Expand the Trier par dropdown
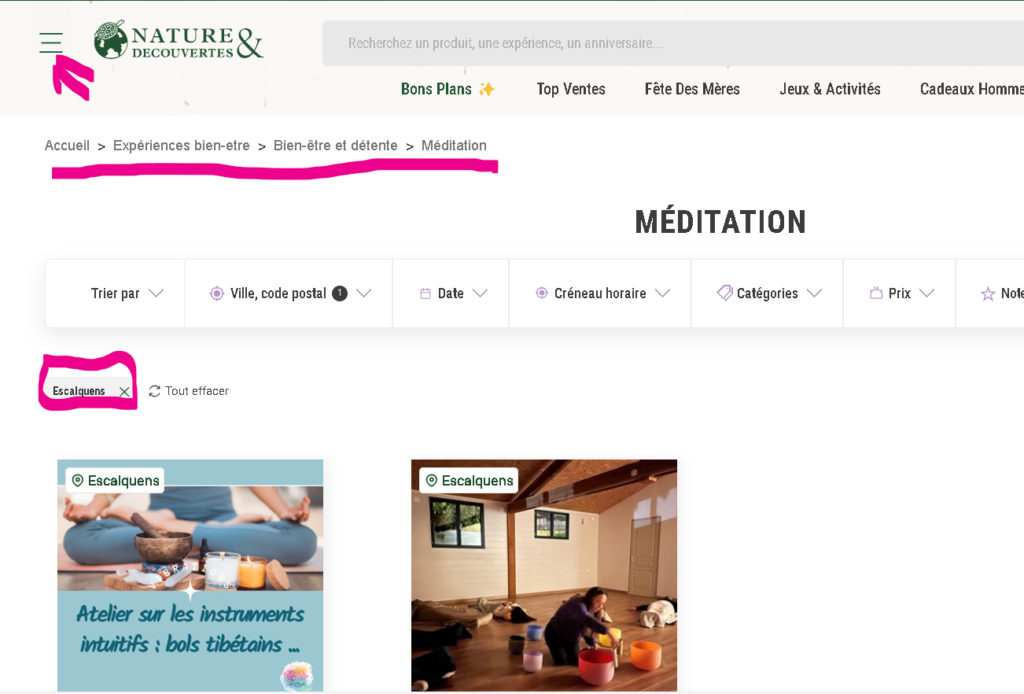The image size is (1024, 694). [127, 294]
